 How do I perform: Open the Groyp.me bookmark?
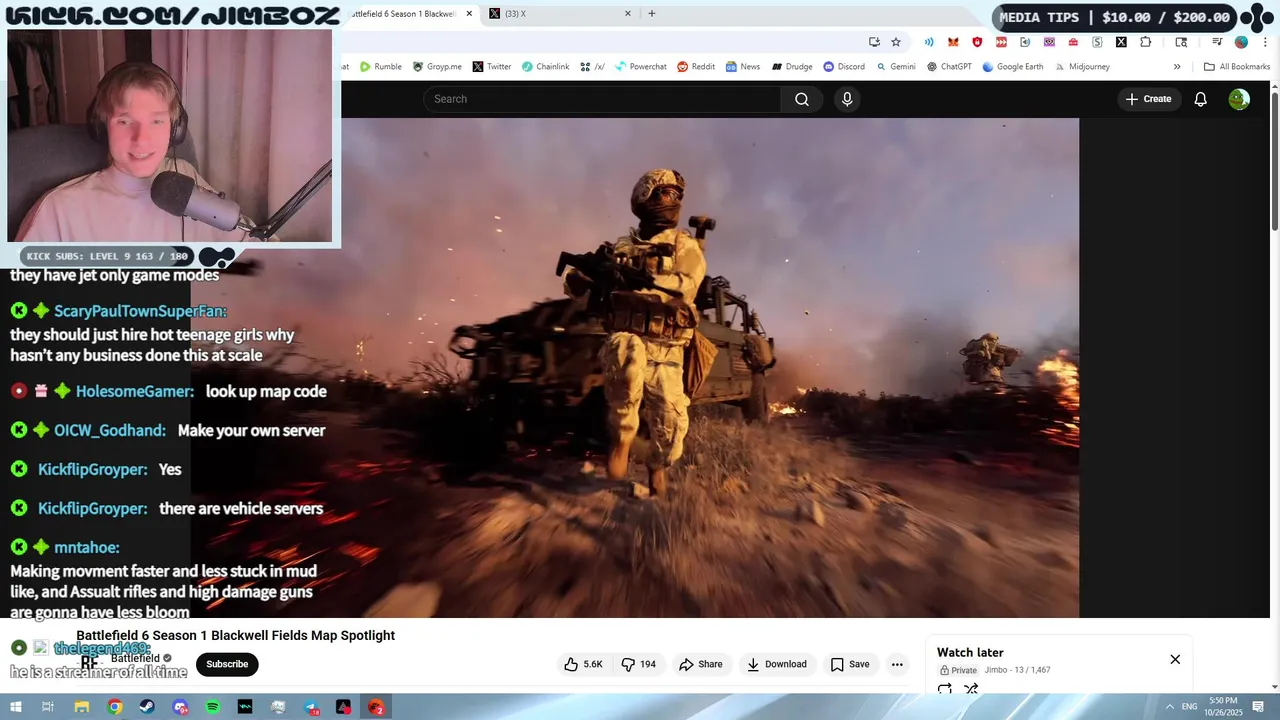click(437, 67)
